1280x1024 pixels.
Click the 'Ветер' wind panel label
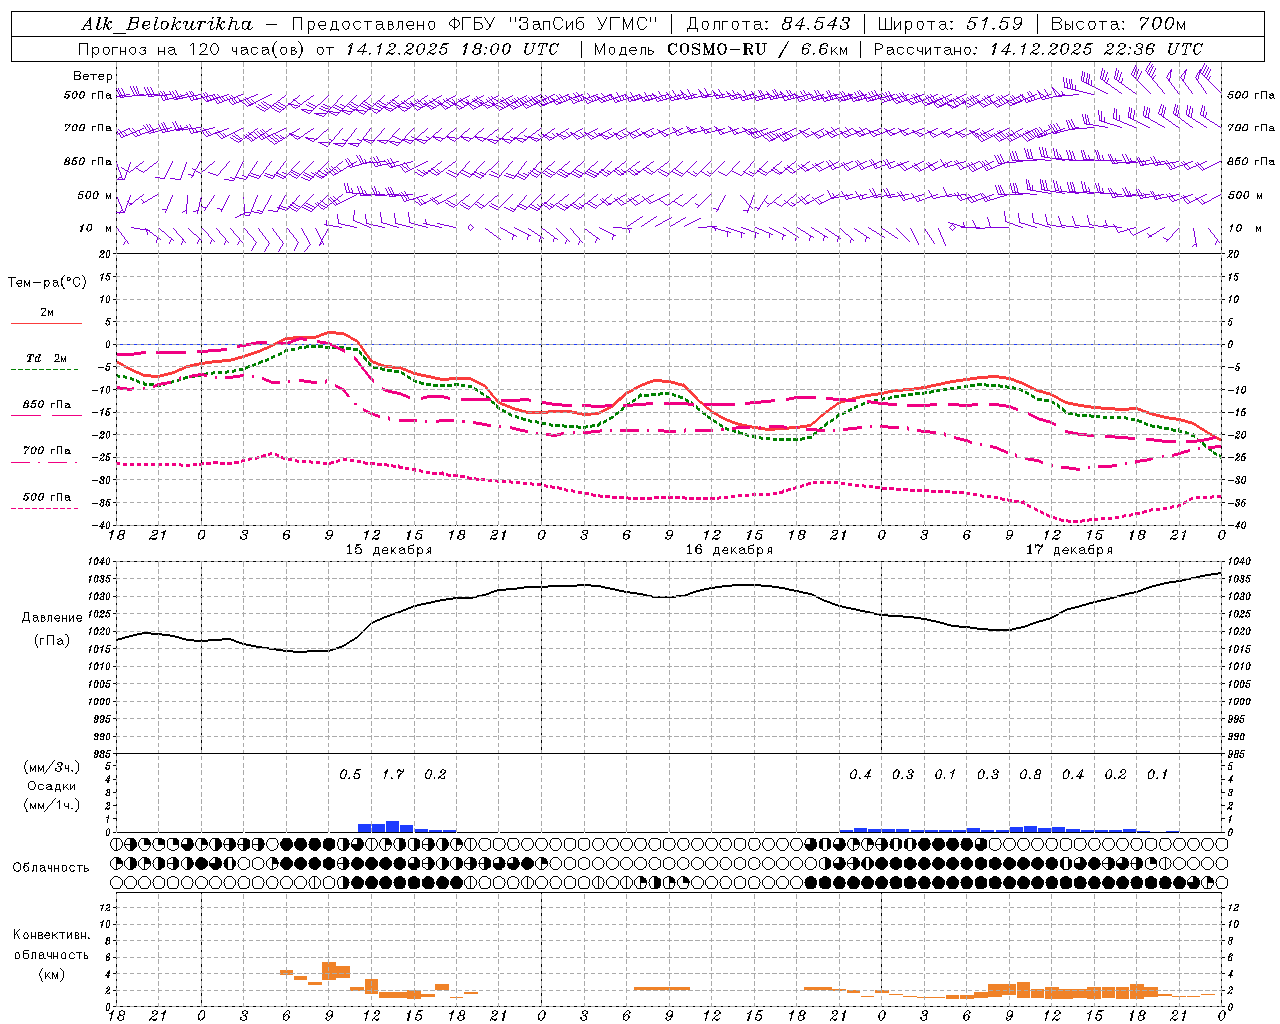[x=93, y=76]
